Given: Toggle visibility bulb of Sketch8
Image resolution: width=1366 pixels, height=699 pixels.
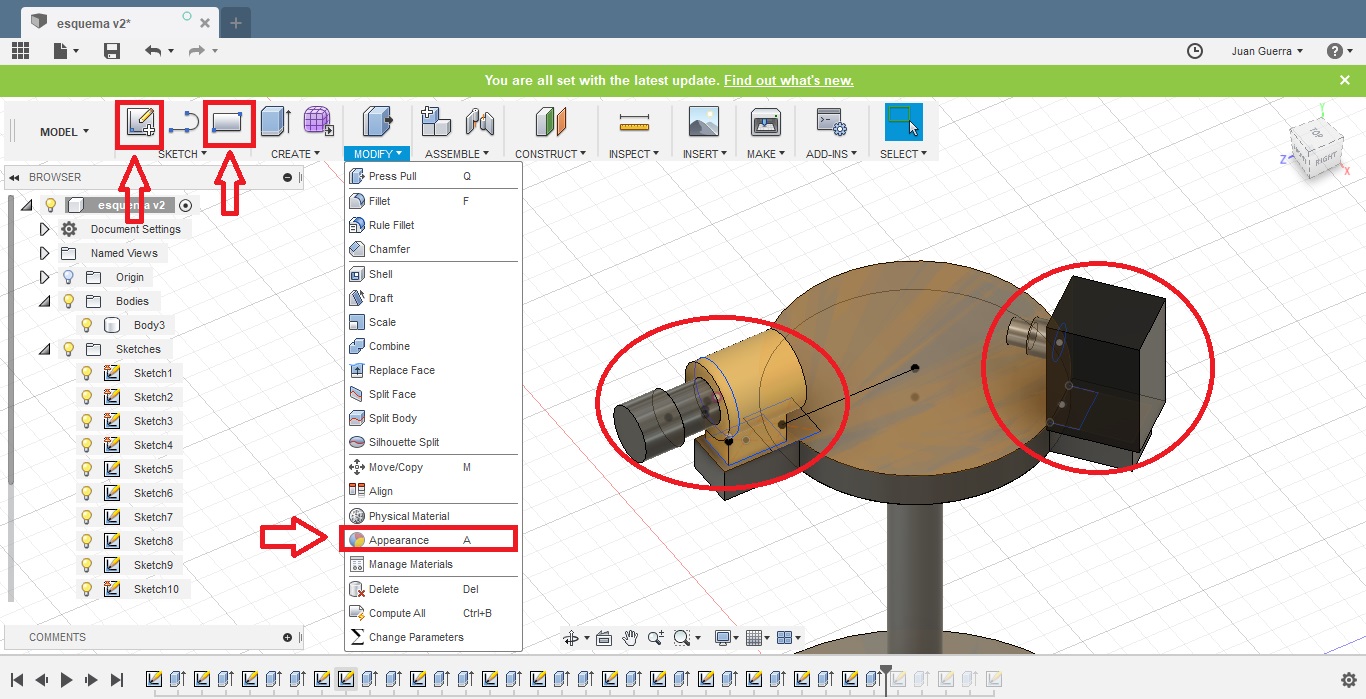Looking at the screenshot, I should (x=87, y=541).
